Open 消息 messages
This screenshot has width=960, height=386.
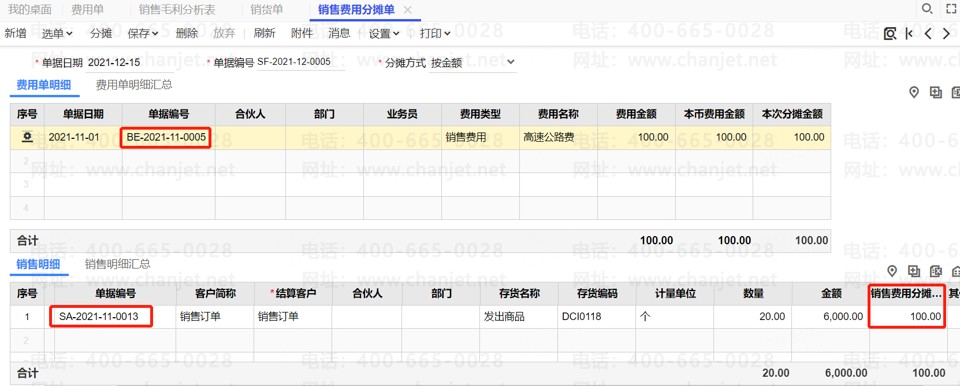coord(339,34)
